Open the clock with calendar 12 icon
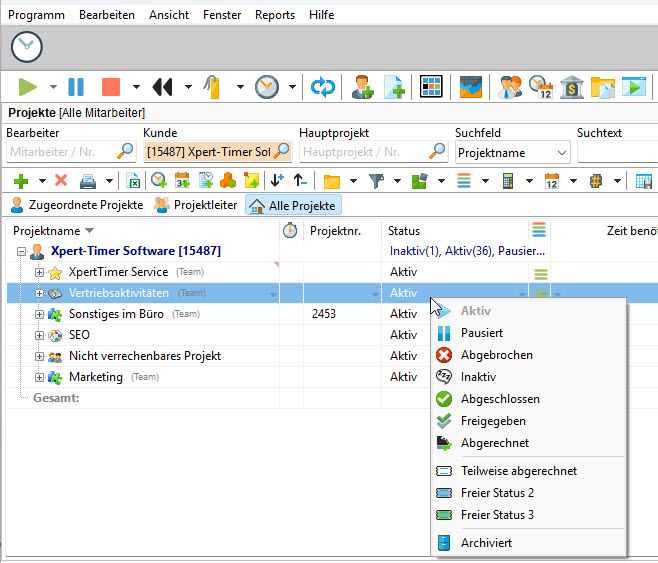658x563 pixels. tap(541, 87)
